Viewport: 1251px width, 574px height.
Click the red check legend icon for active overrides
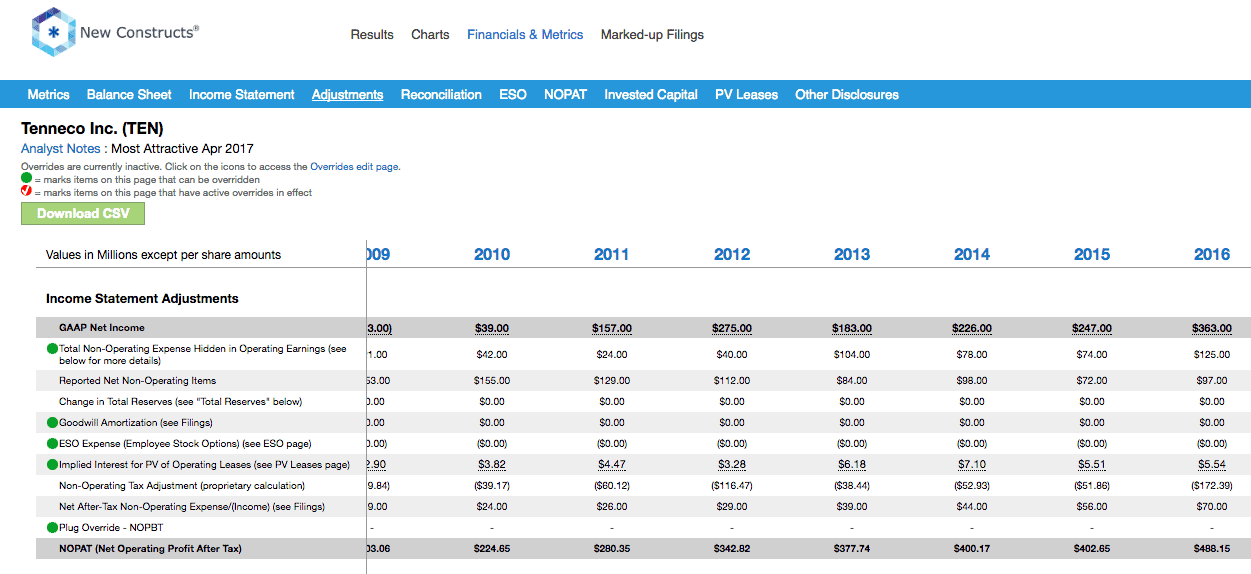27,192
